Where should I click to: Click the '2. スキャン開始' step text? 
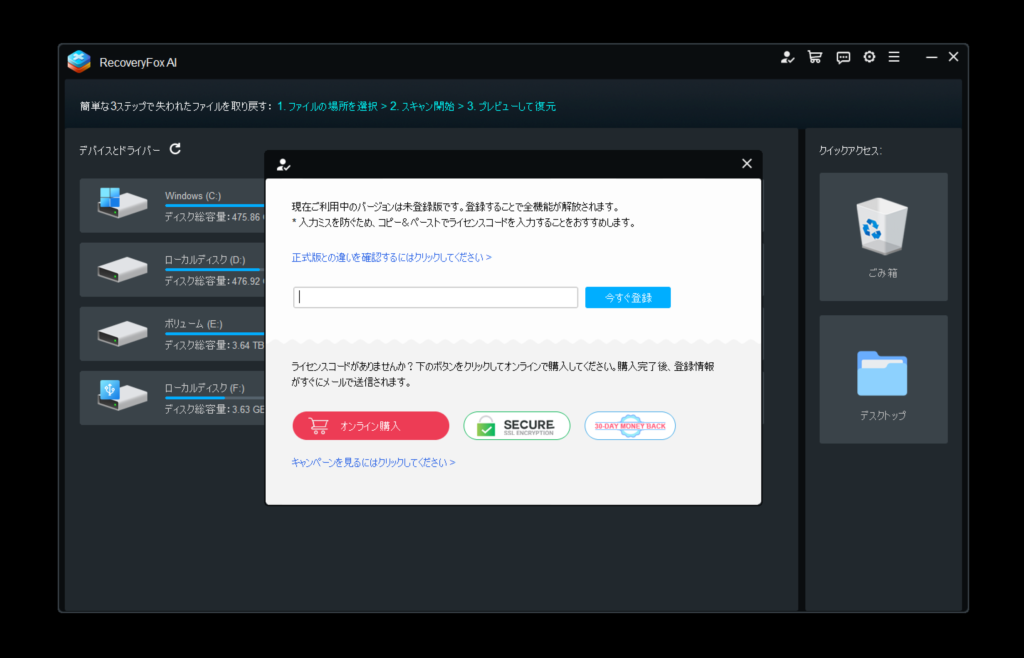422,106
